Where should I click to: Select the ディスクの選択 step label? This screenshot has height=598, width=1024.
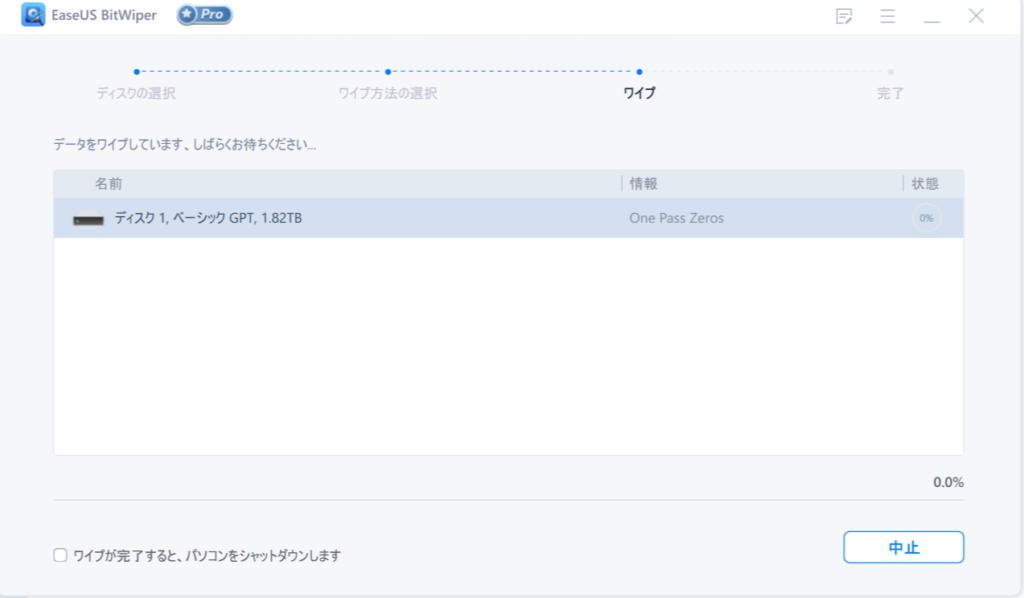(136, 94)
